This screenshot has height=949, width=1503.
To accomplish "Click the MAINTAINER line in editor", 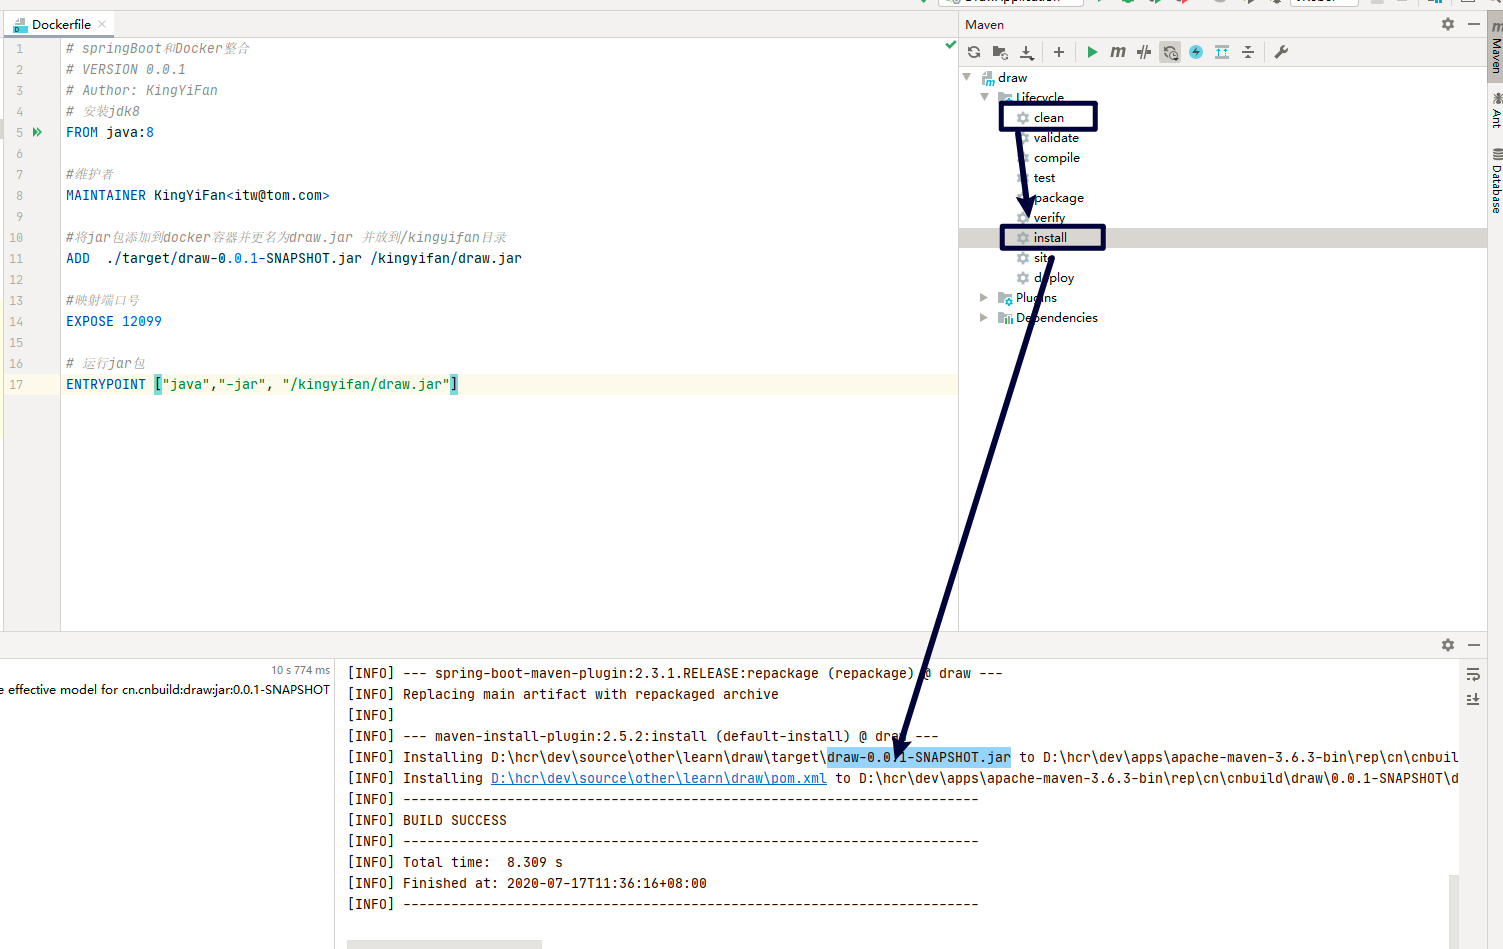I will (x=198, y=195).
